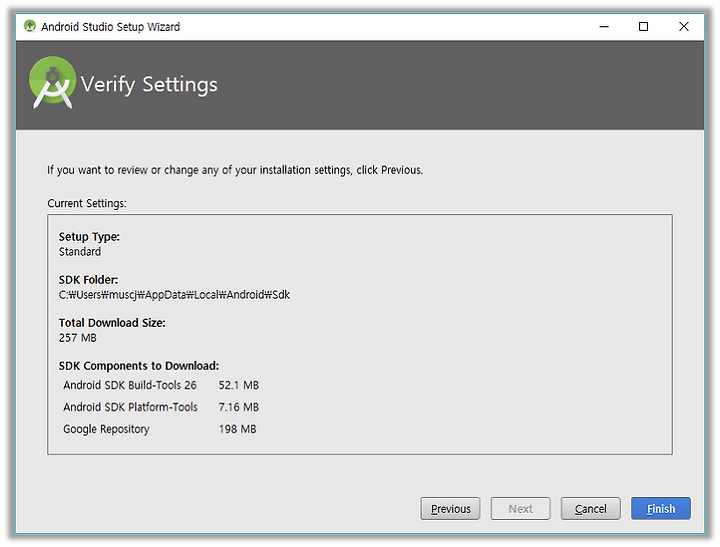Click the 'SDK Folder:' heading
The height and width of the screenshot is (547, 720).
88,280
